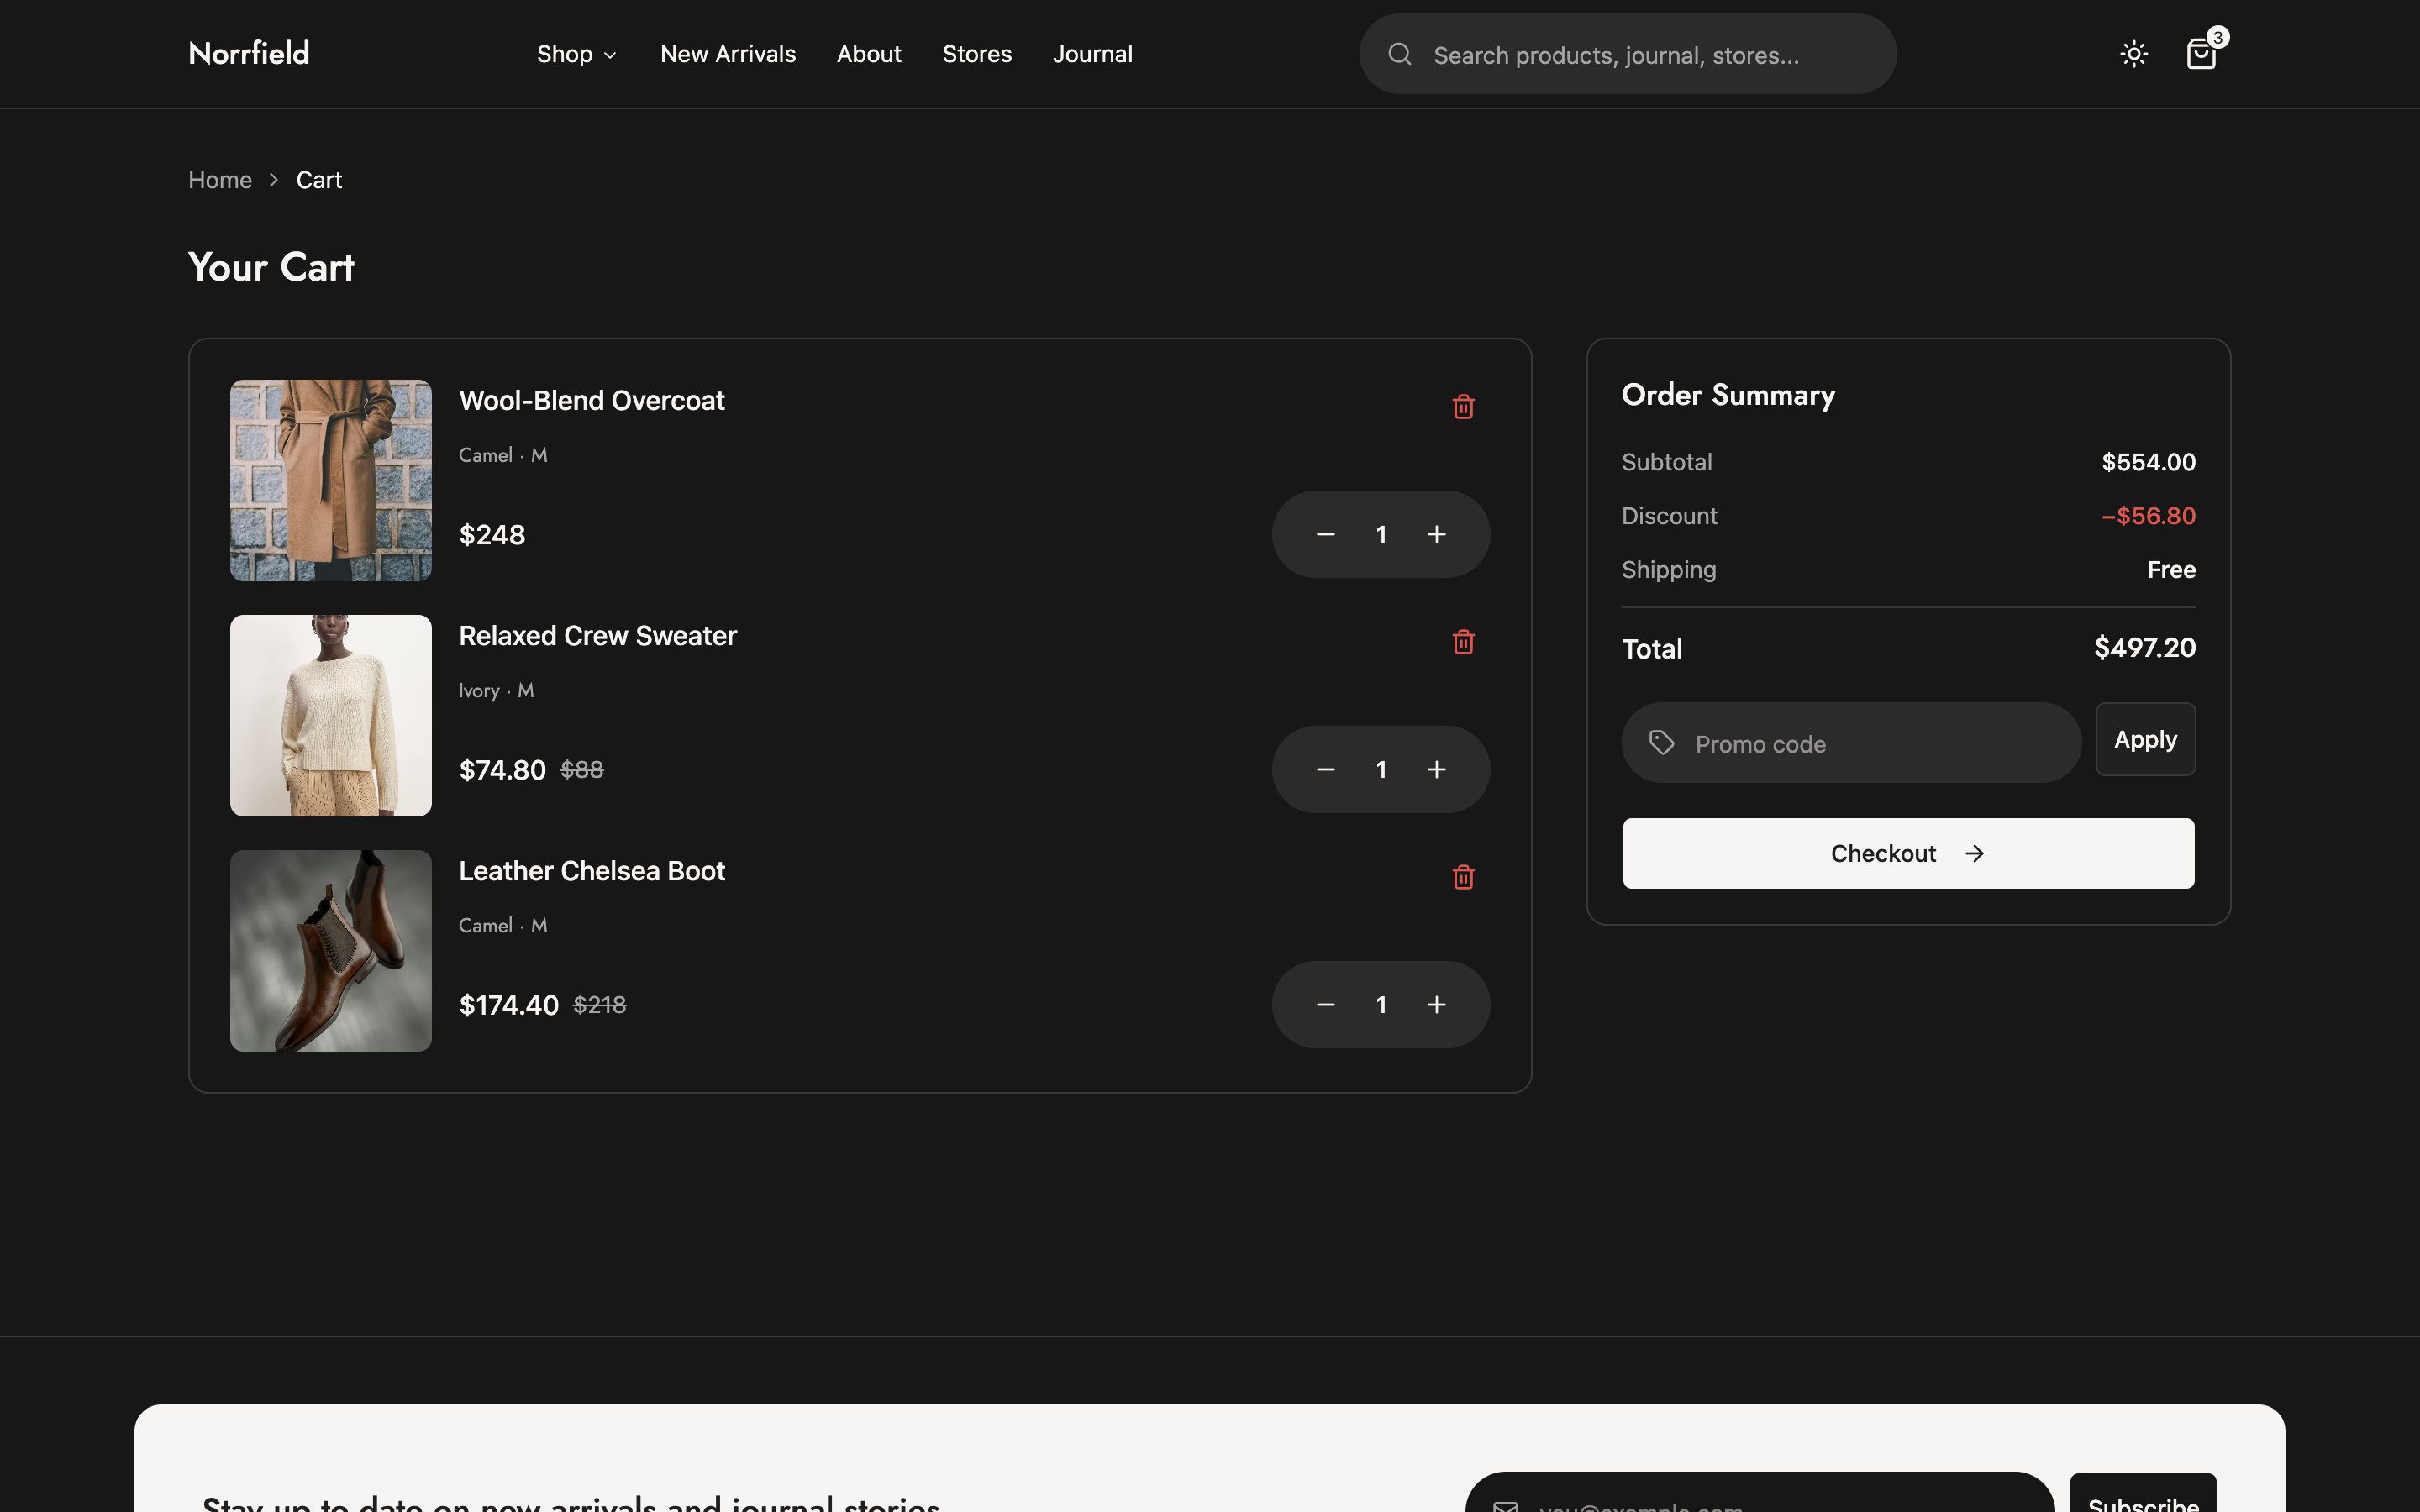Screen dimensions: 2420x1512
Task: Click the $497.20 total amount
Action: 2145,648
